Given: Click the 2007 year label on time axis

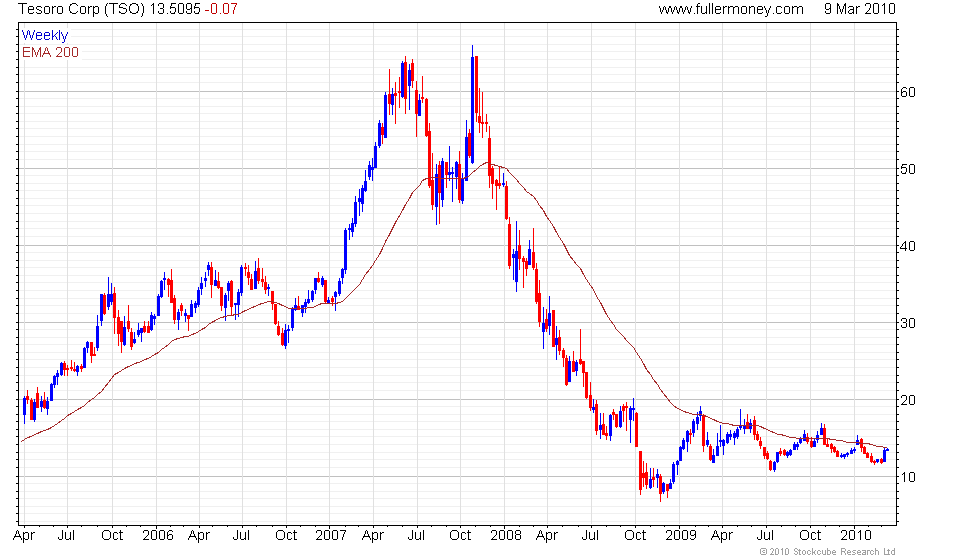Looking at the screenshot, I should coord(331,535).
